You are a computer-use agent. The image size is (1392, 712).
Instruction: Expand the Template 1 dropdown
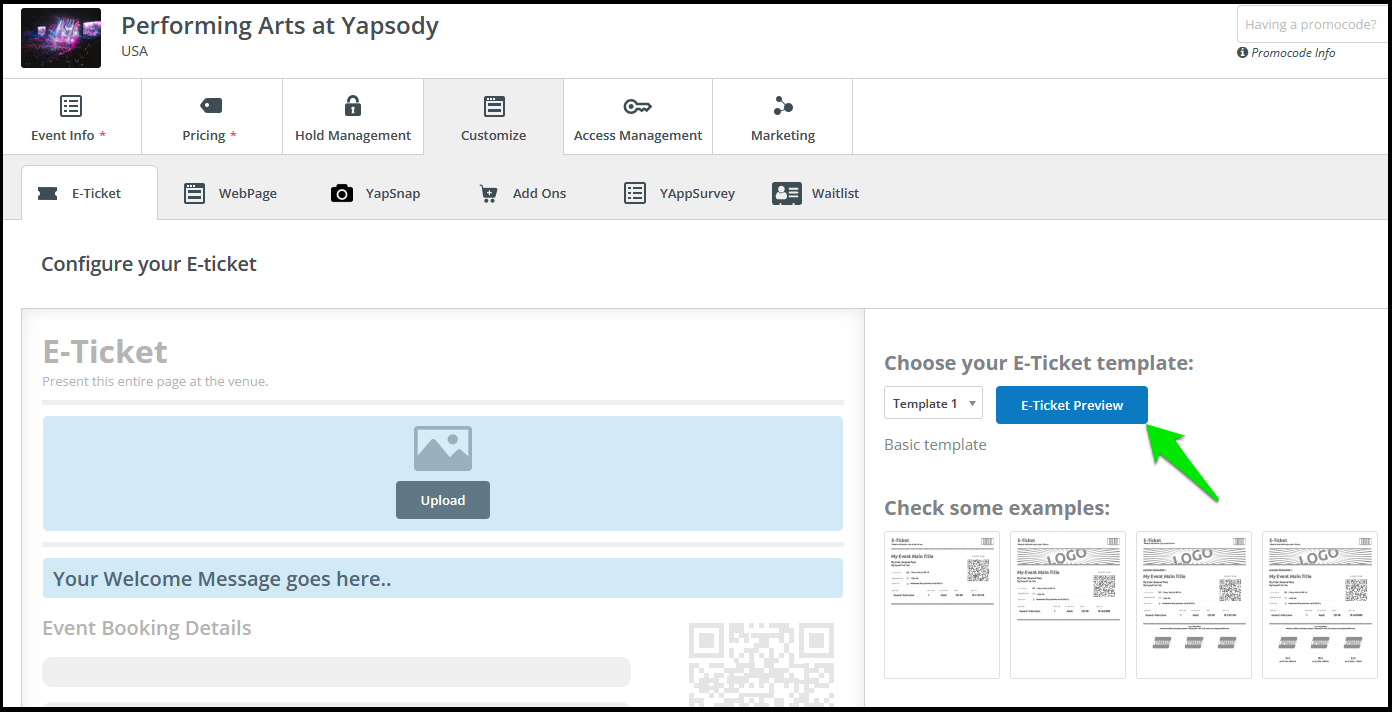coord(933,403)
